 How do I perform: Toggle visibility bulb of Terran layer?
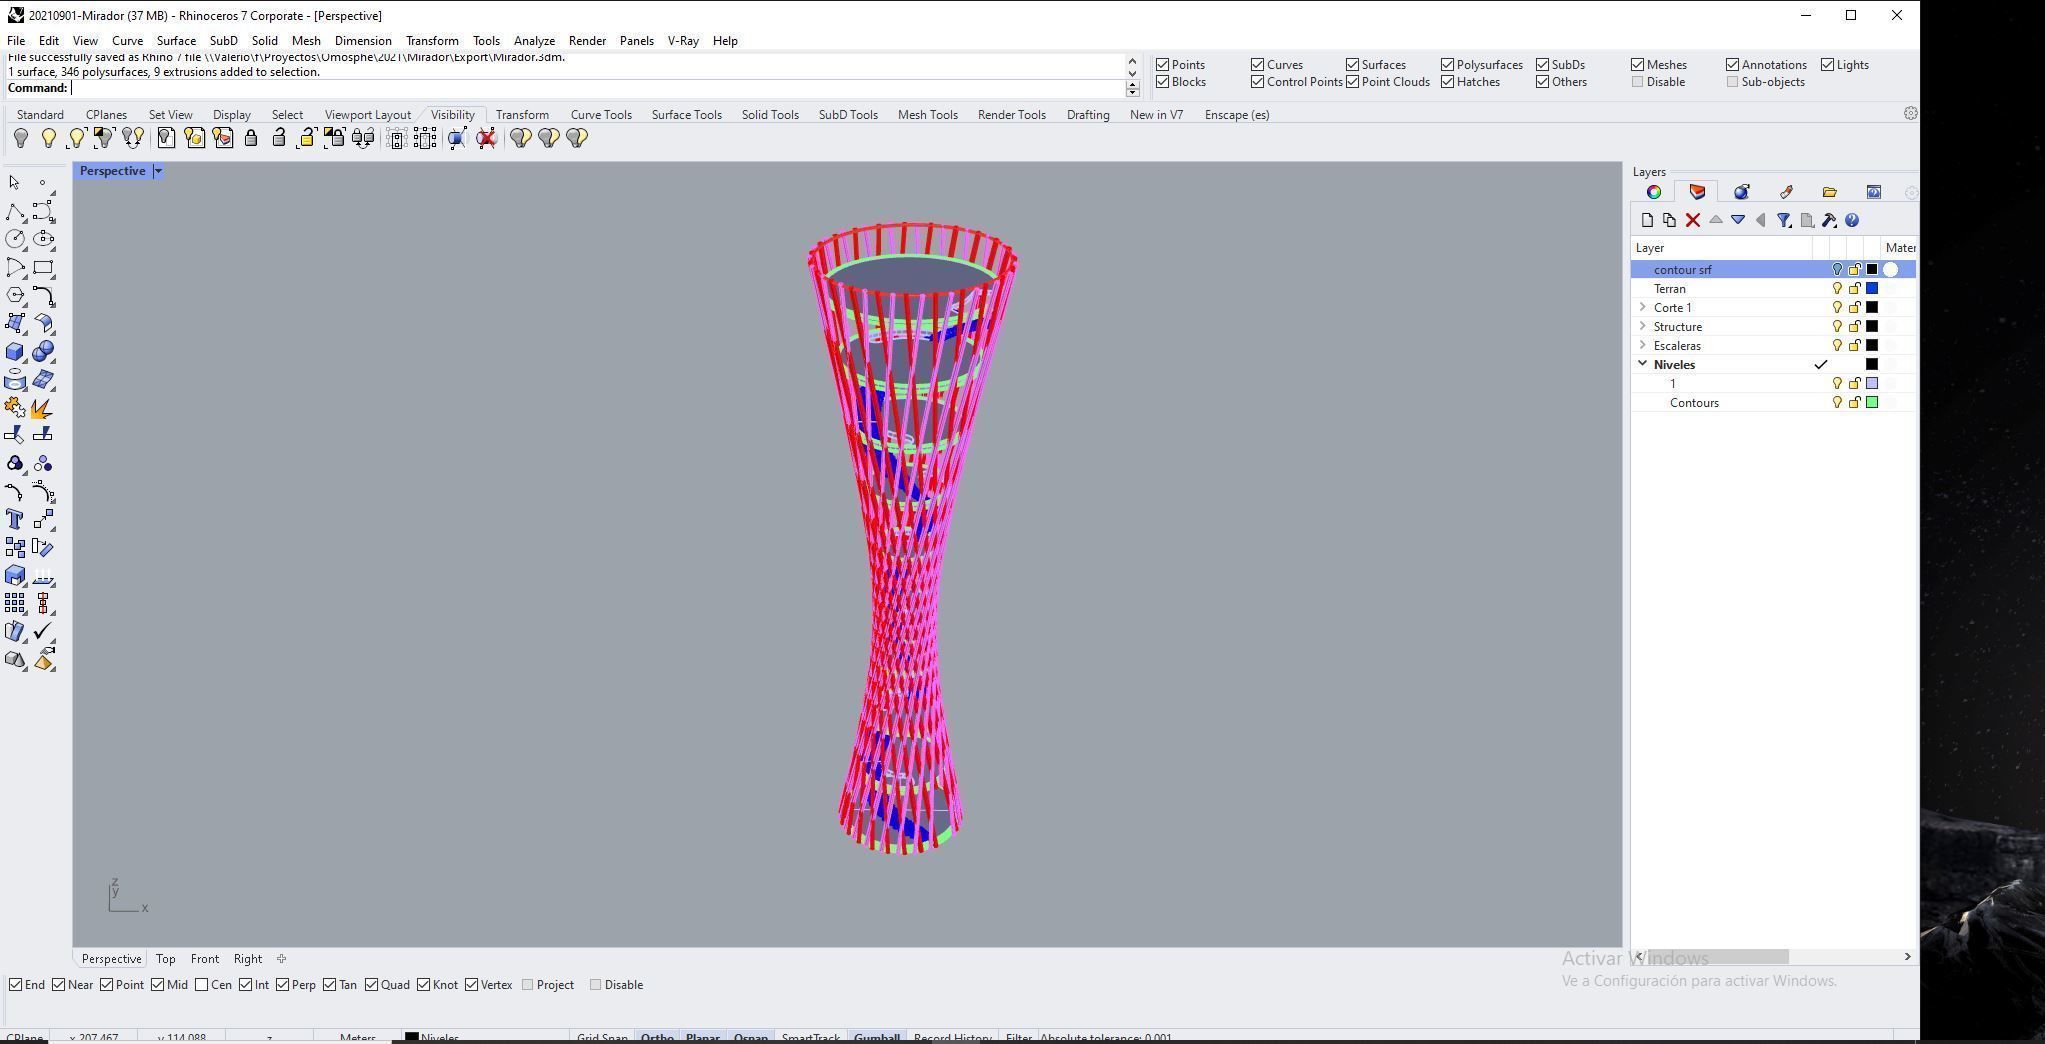point(1837,289)
